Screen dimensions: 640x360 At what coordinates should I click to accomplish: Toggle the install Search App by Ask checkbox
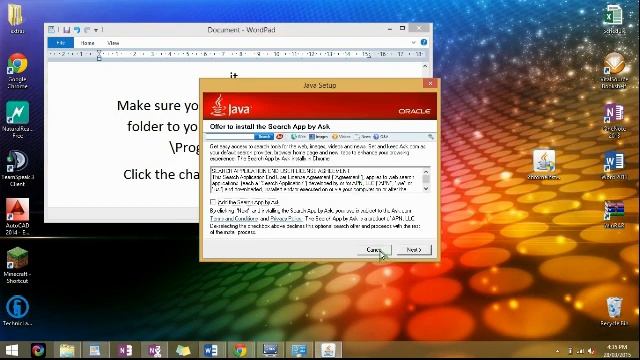(x=213, y=202)
